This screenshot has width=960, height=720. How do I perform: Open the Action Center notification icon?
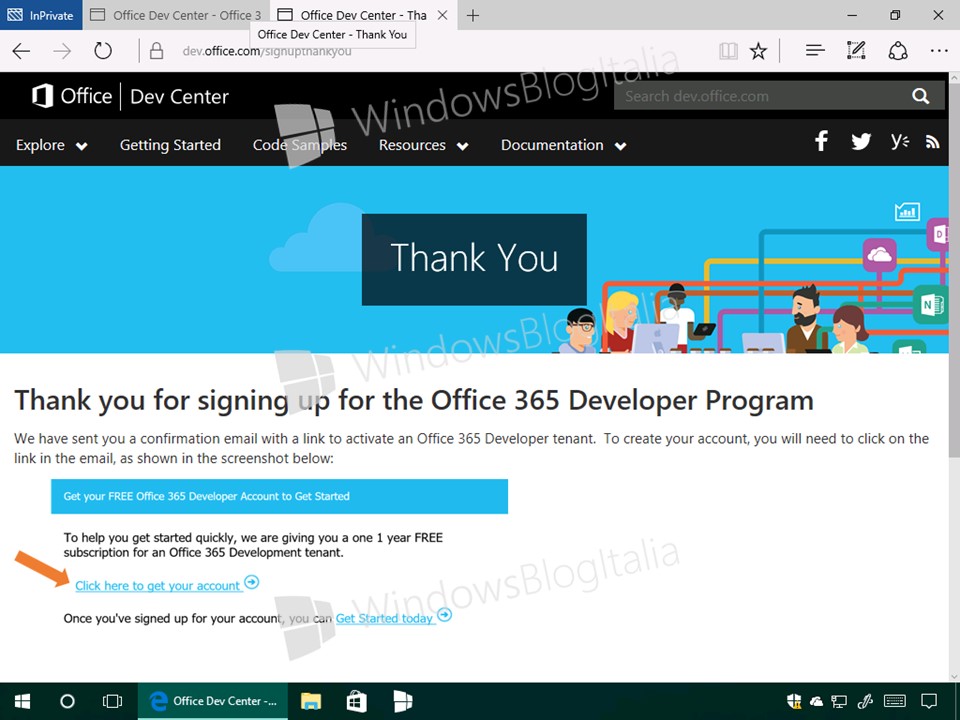(929, 701)
